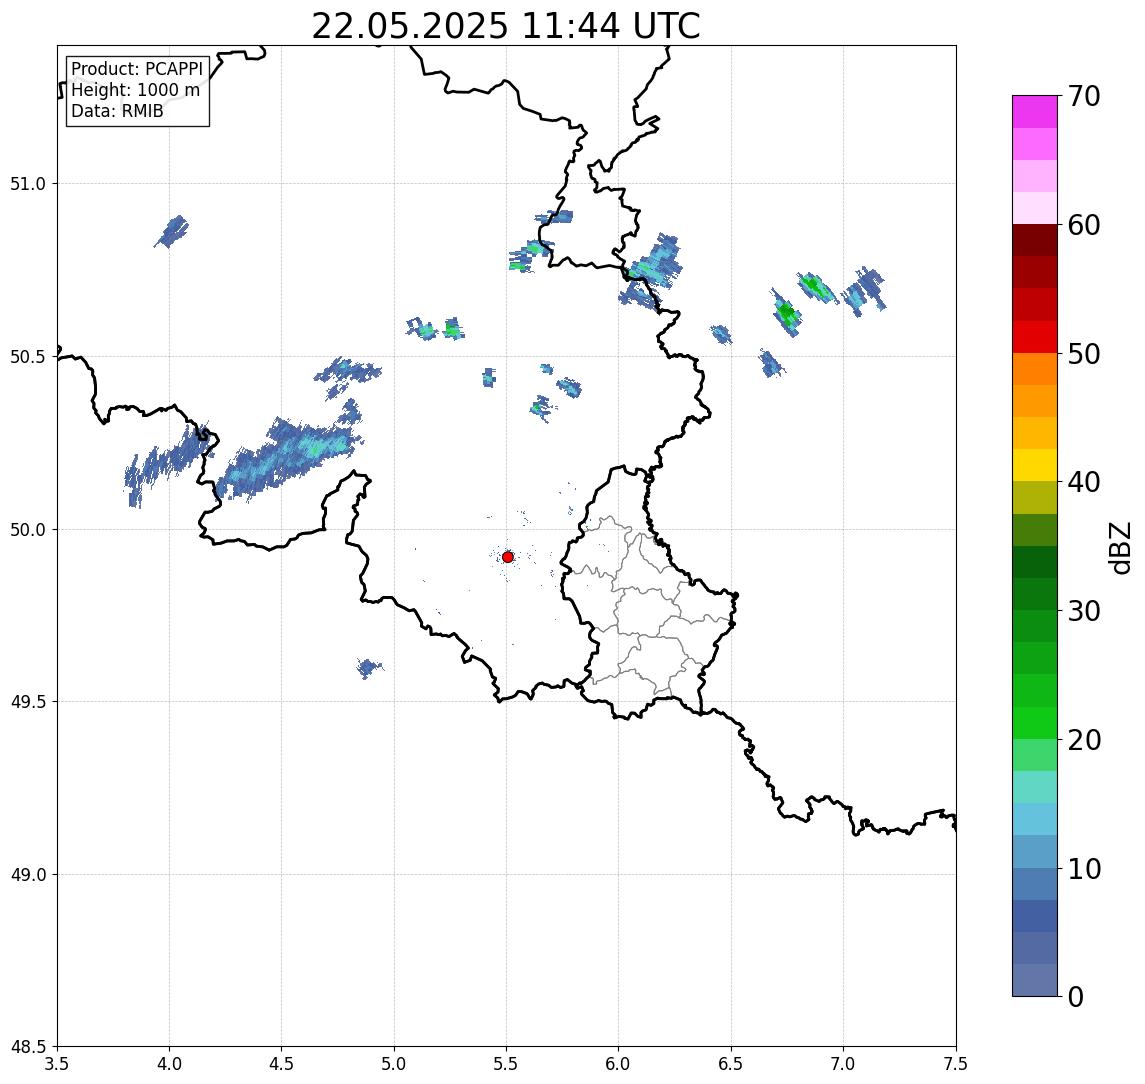Click the 'Height: 1000 m' legend line
Image resolution: width=1145 pixels, height=1084 pixels.
tap(135, 90)
